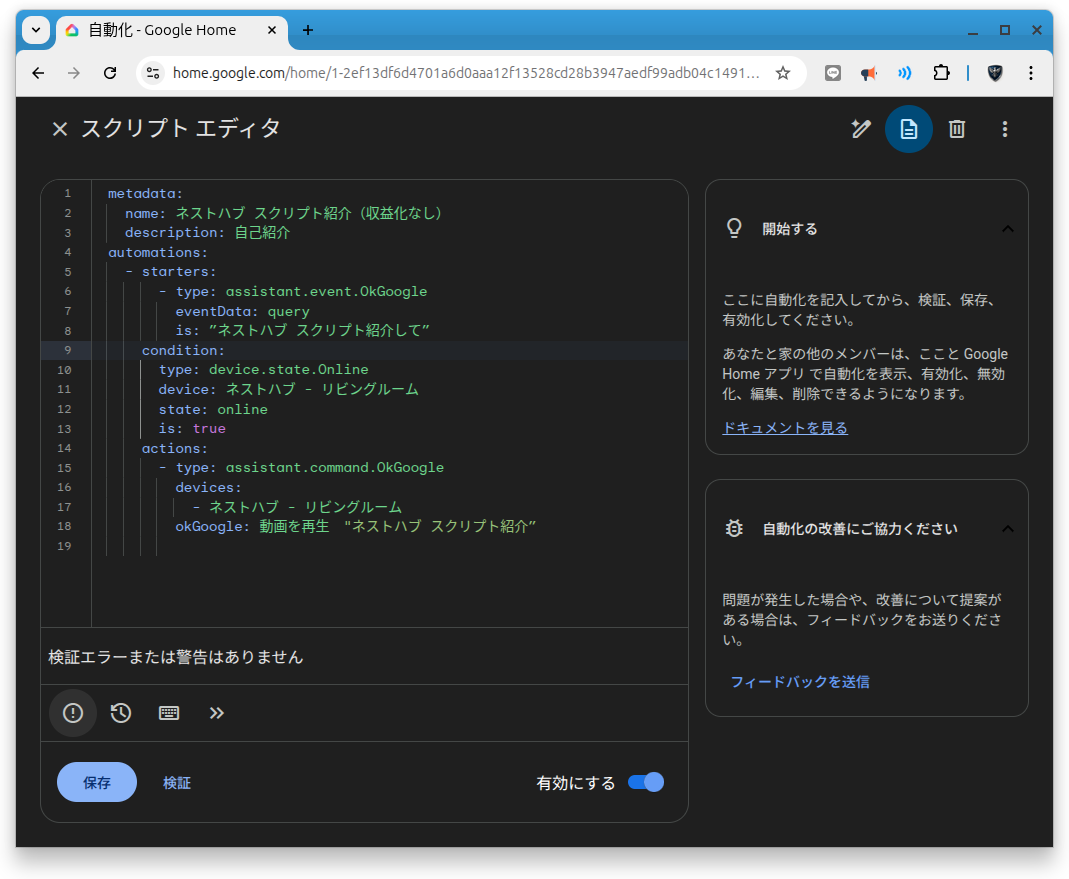The image size is (1069, 879).
Task: Click the browser address bar
Action: point(450,72)
